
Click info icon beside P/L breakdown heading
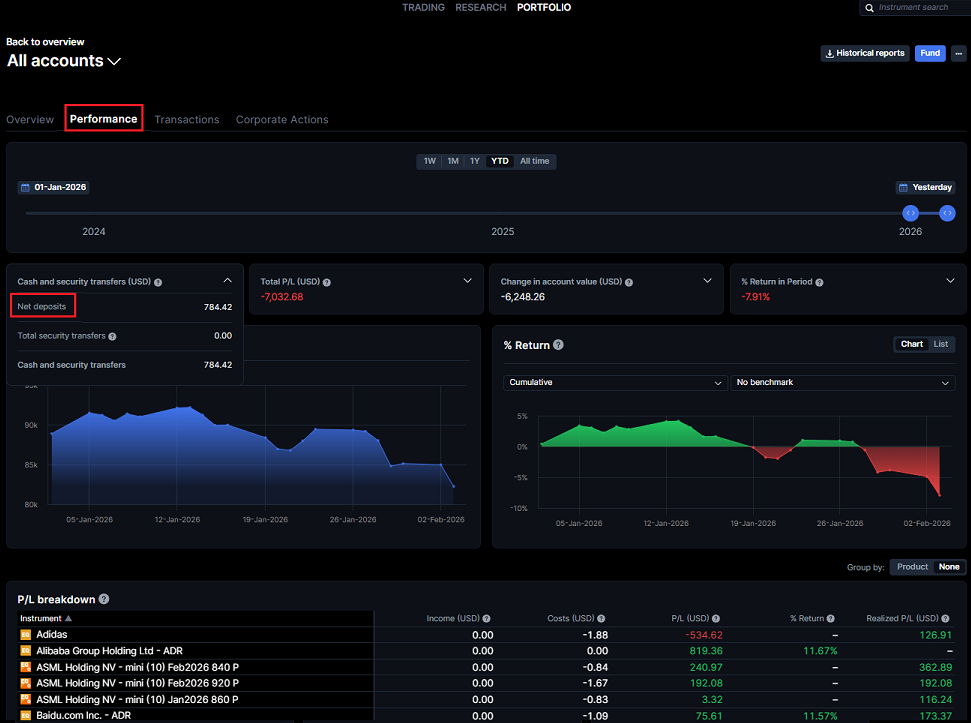point(104,600)
